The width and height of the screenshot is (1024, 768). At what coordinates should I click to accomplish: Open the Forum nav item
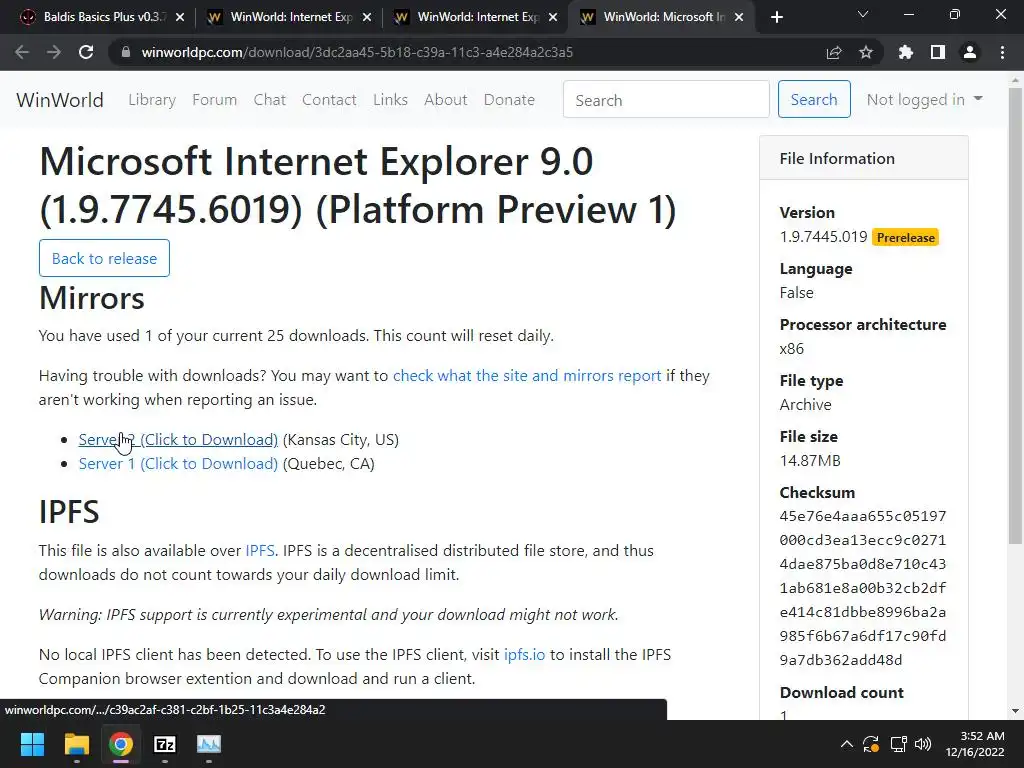click(x=214, y=100)
